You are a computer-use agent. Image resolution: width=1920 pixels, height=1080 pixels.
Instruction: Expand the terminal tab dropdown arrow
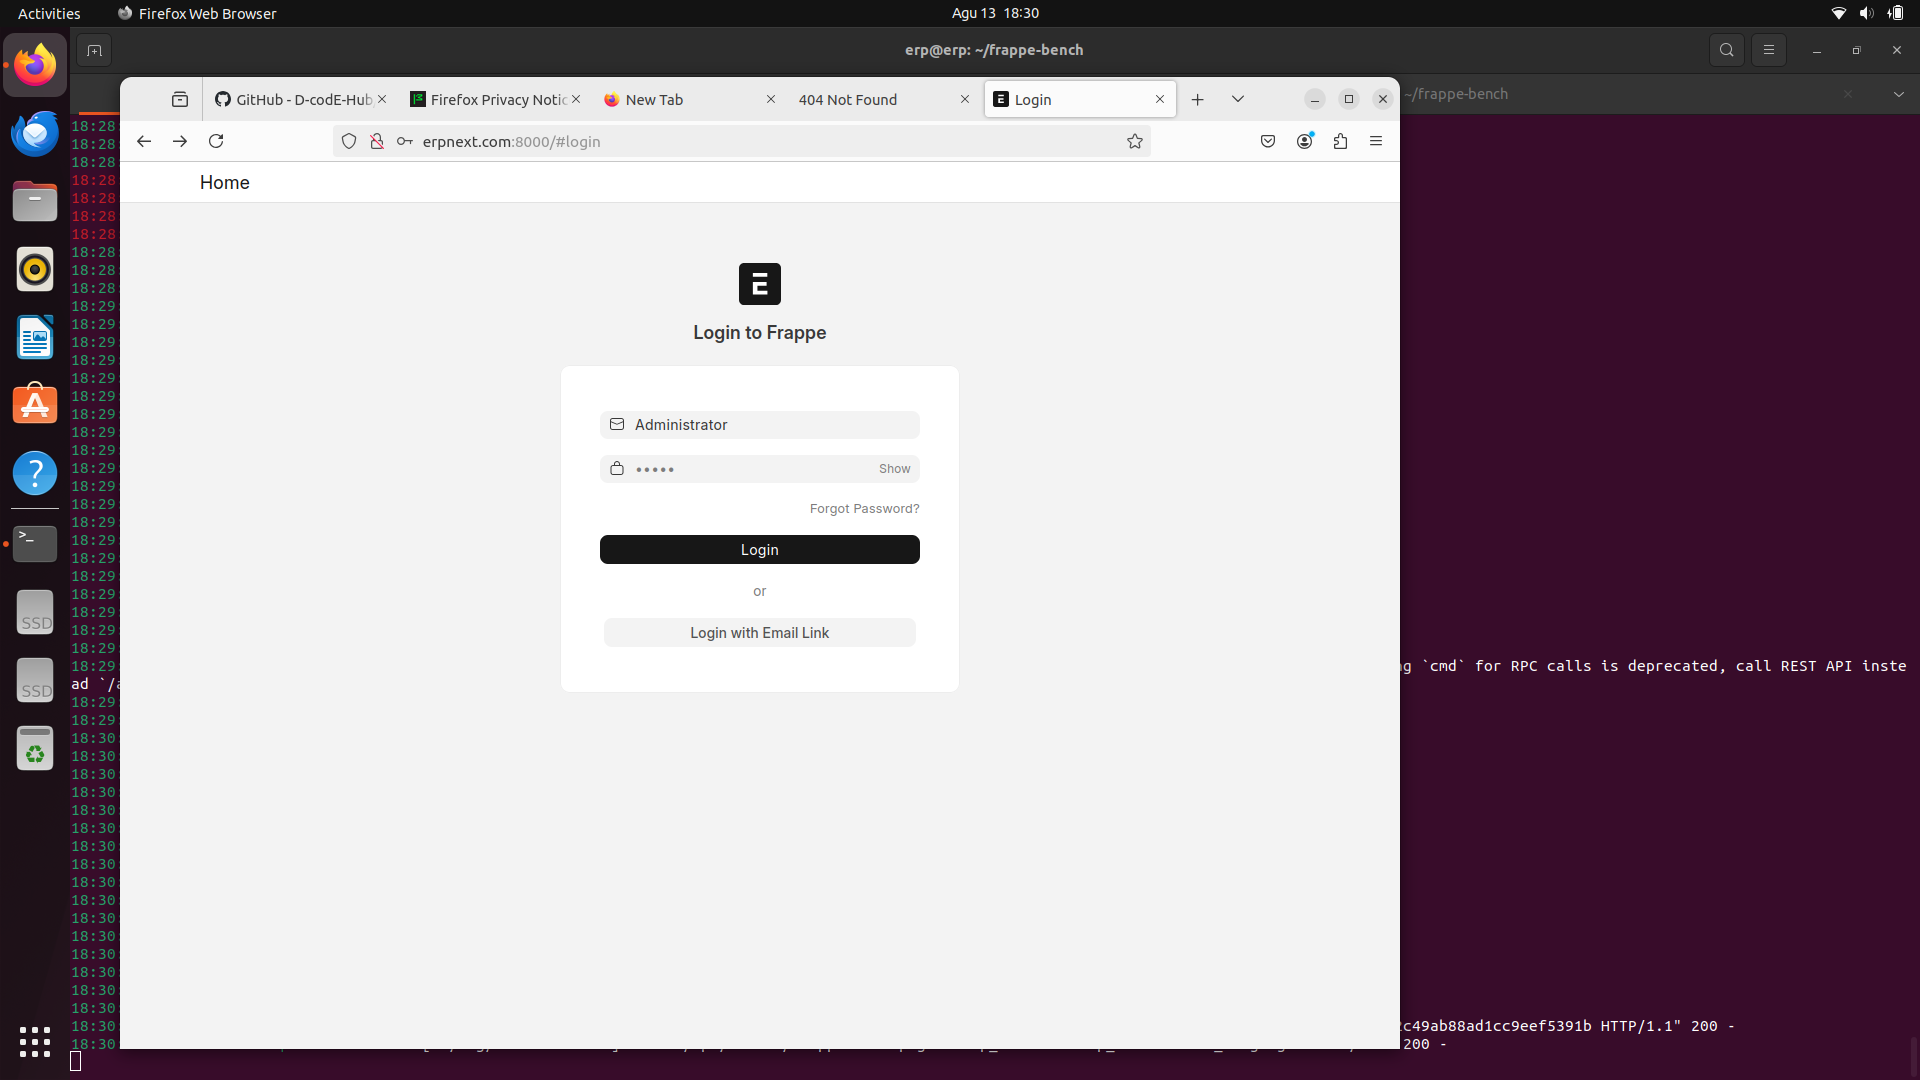(x=1899, y=94)
